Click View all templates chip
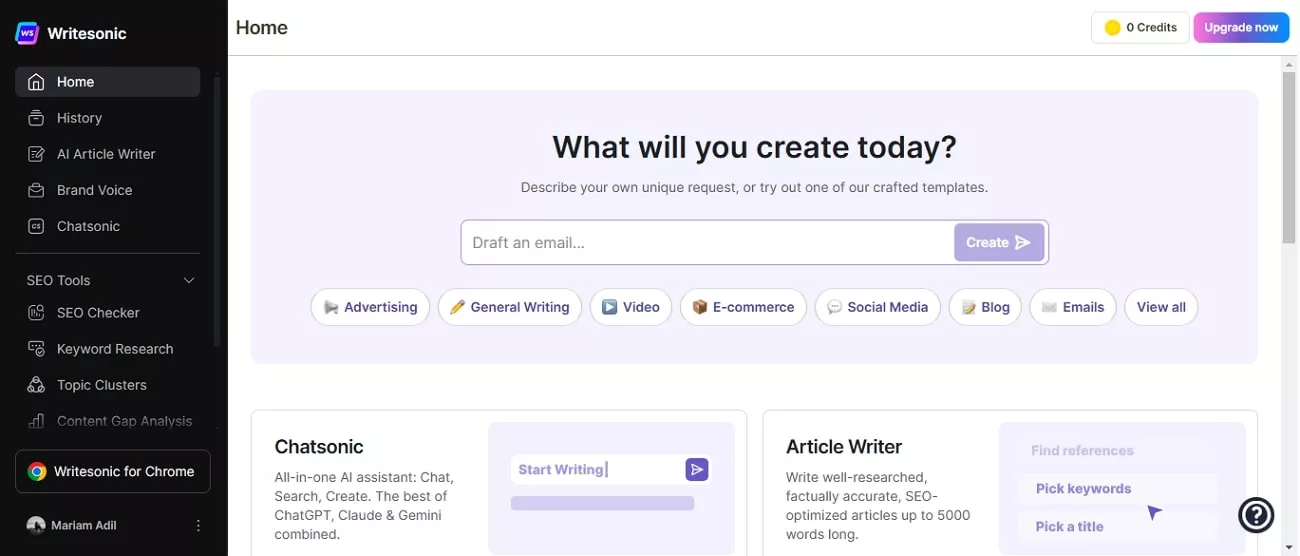This screenshot has width=1300, height=556. point(1161,307)
